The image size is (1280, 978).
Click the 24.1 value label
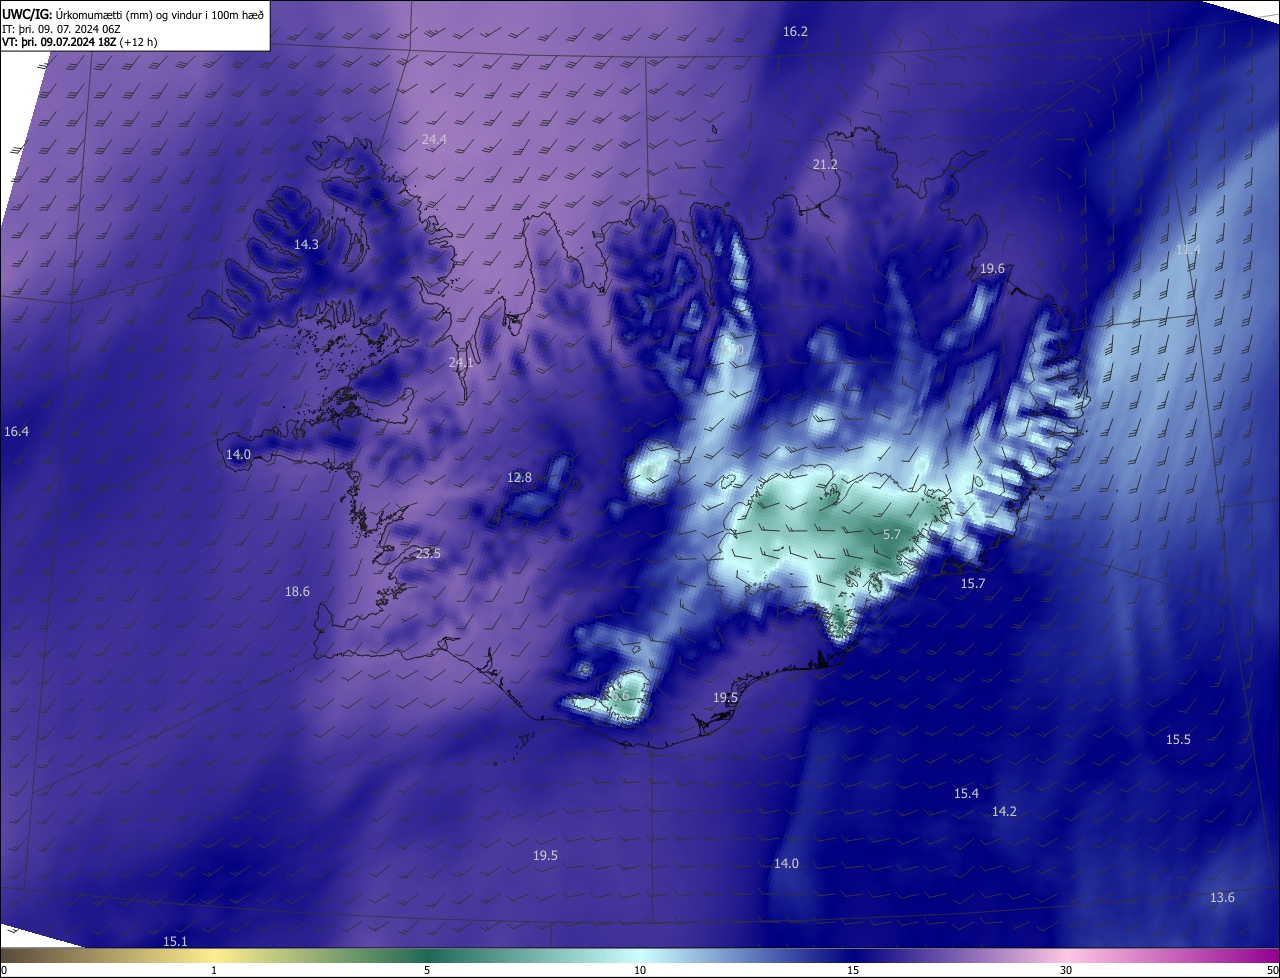click(461, 362)
